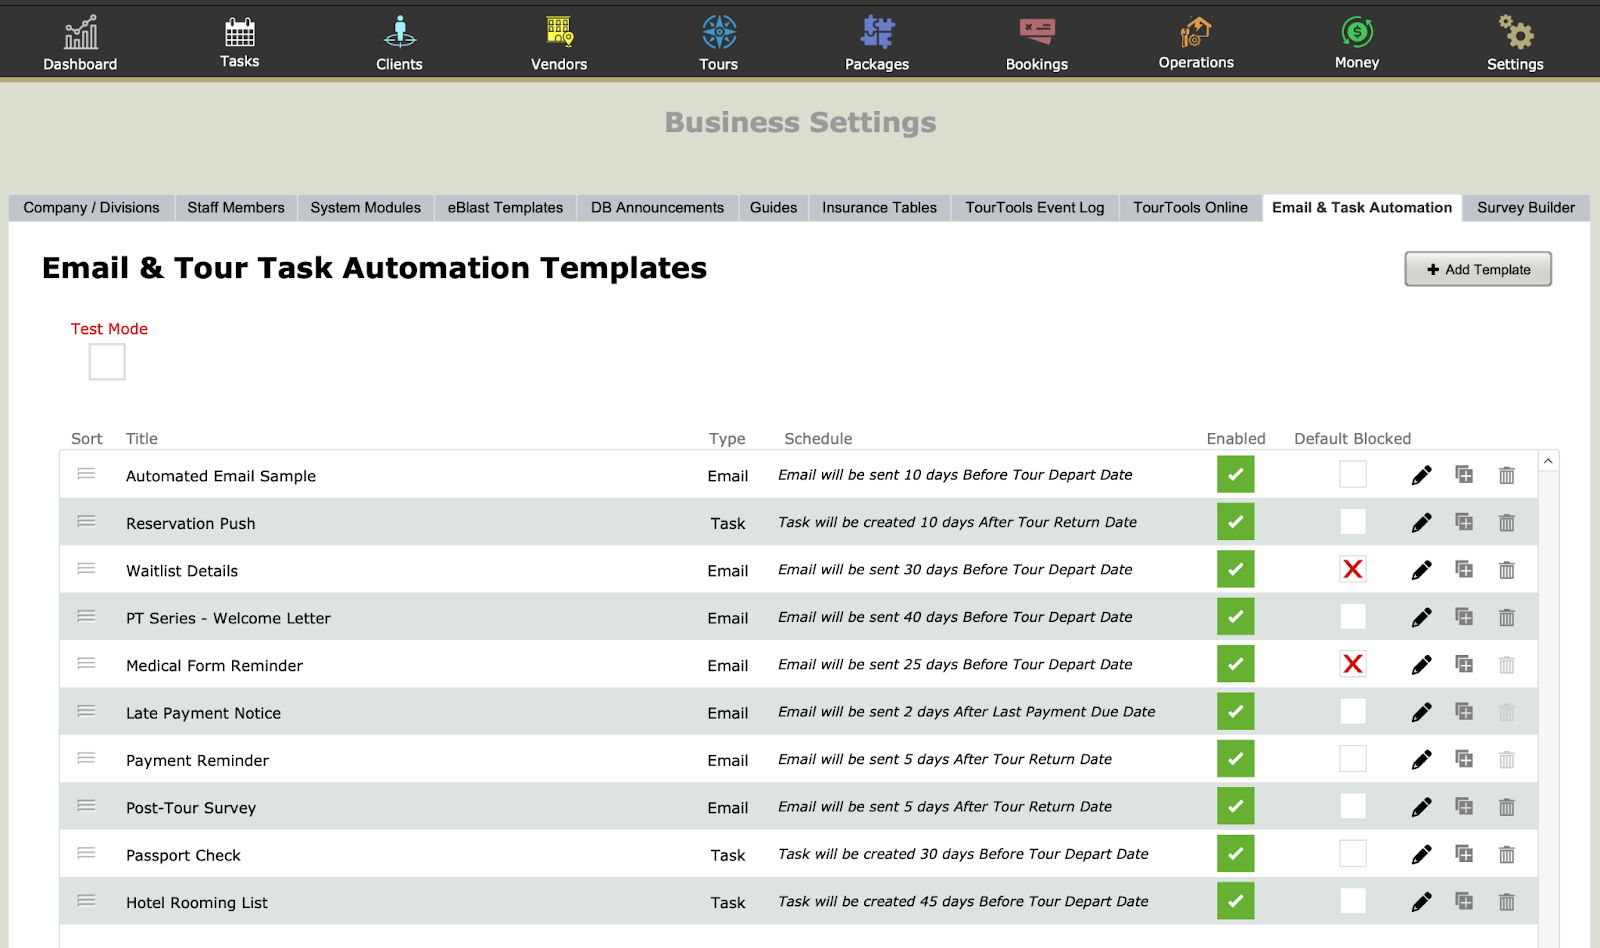Uncheck Default Blocked for Medical Form Reminder
Screen dimensions: 1600x948
1353,664
